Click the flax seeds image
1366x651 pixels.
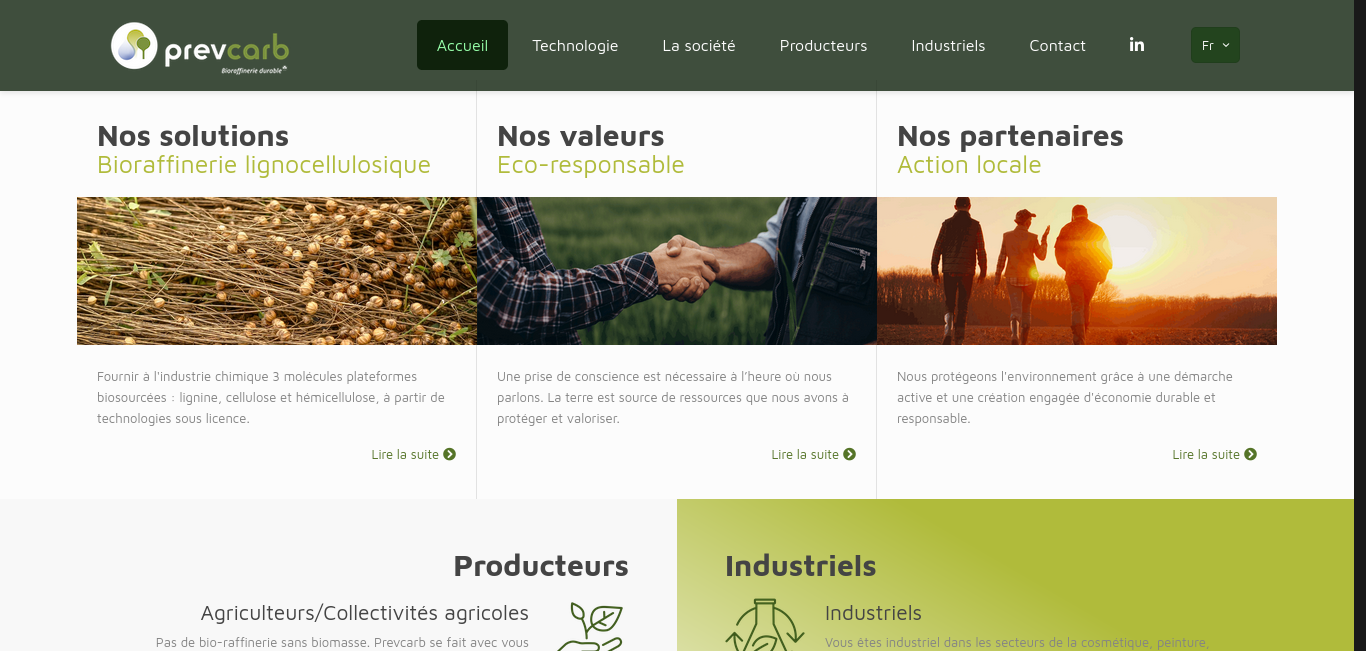[277, 271]
